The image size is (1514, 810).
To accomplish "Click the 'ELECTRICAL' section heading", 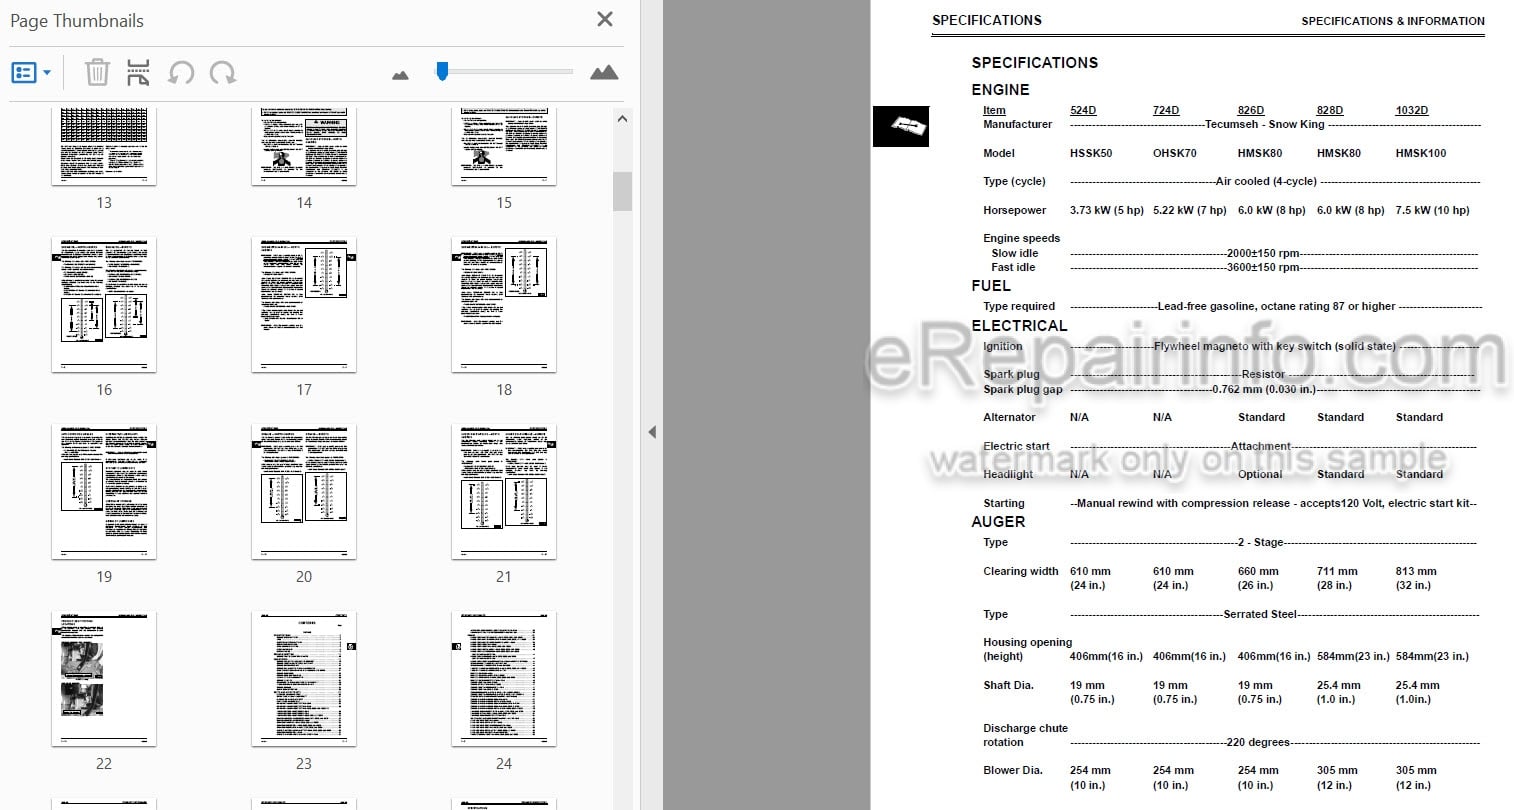I will (x=1019, y=325).
